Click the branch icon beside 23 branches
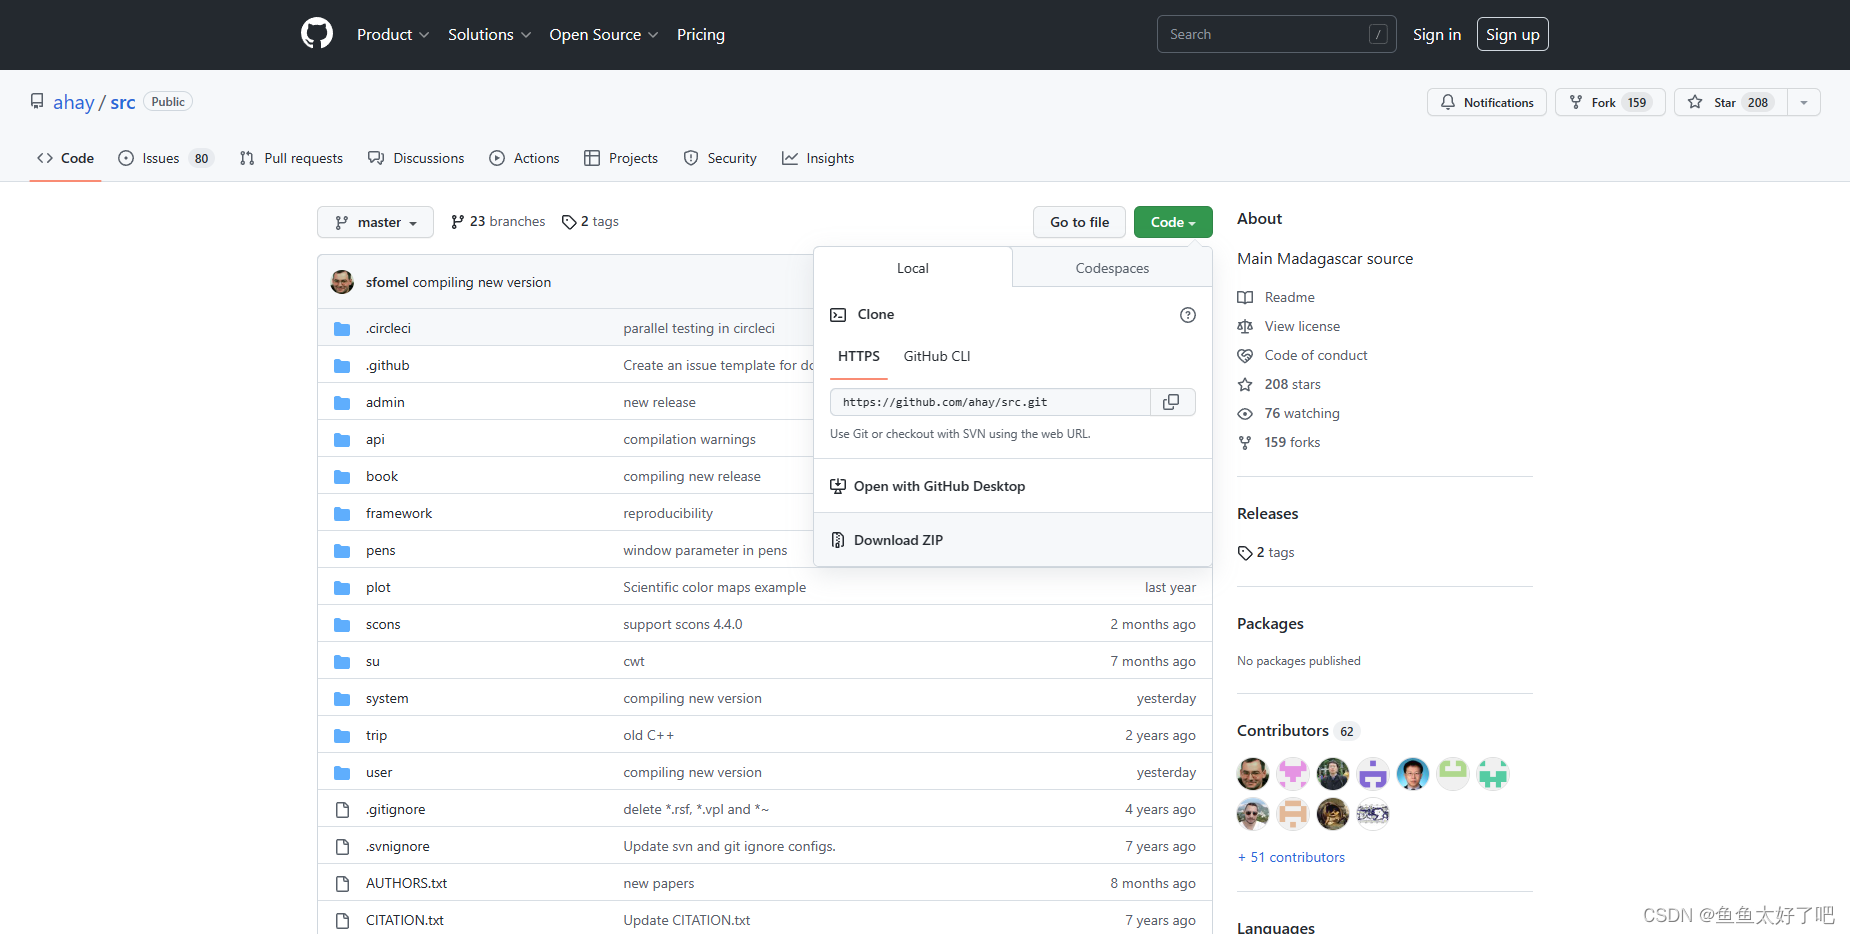The width and height of the screenshot is (1850, 934). click(x=458, y=222)
